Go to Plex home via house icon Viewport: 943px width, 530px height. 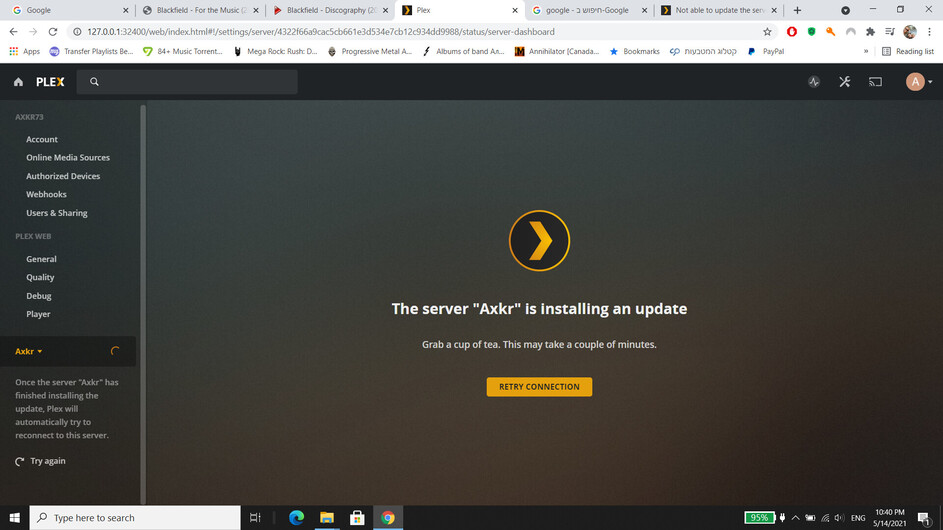(18, 82)
